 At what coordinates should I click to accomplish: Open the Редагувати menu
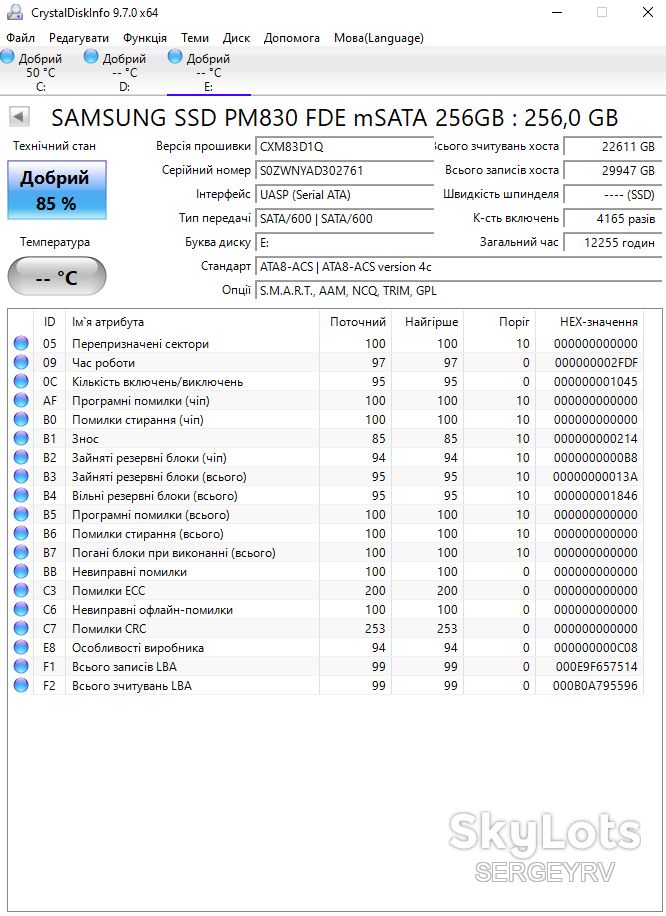(x=79, y=38)
